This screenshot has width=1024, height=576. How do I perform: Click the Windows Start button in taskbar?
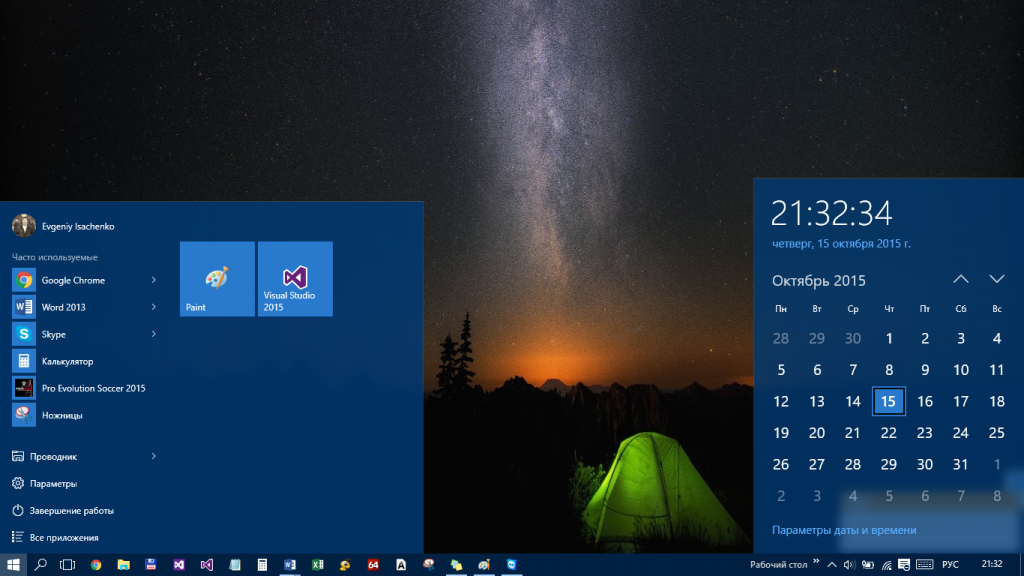[x=13, y=564]
